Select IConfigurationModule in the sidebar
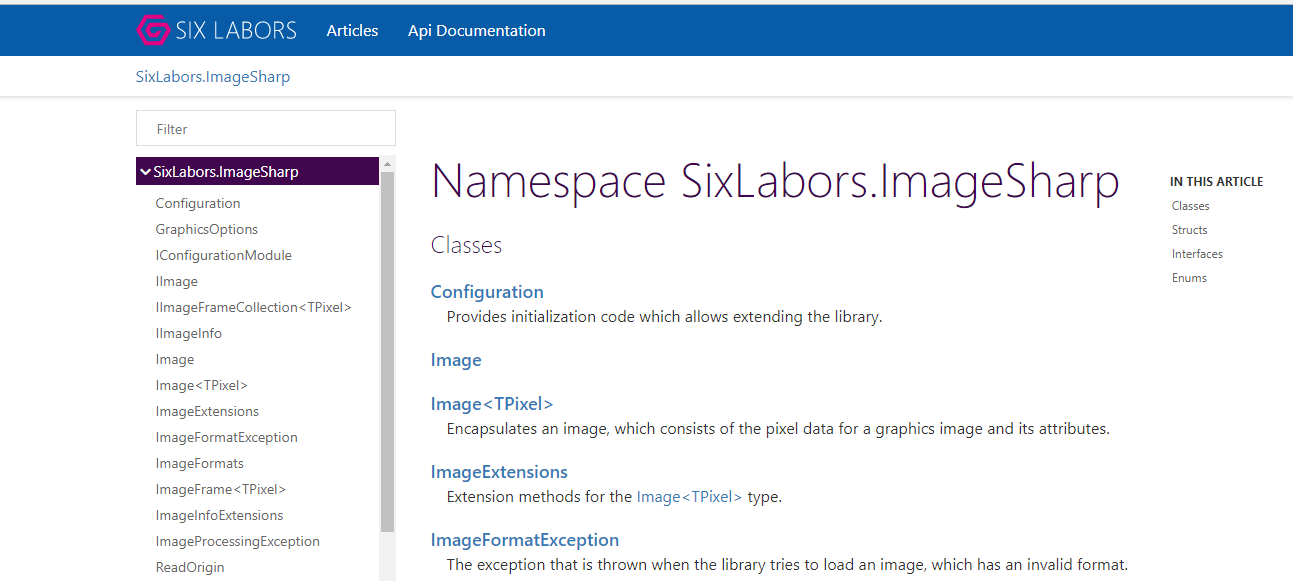 (x=224, y=255)
